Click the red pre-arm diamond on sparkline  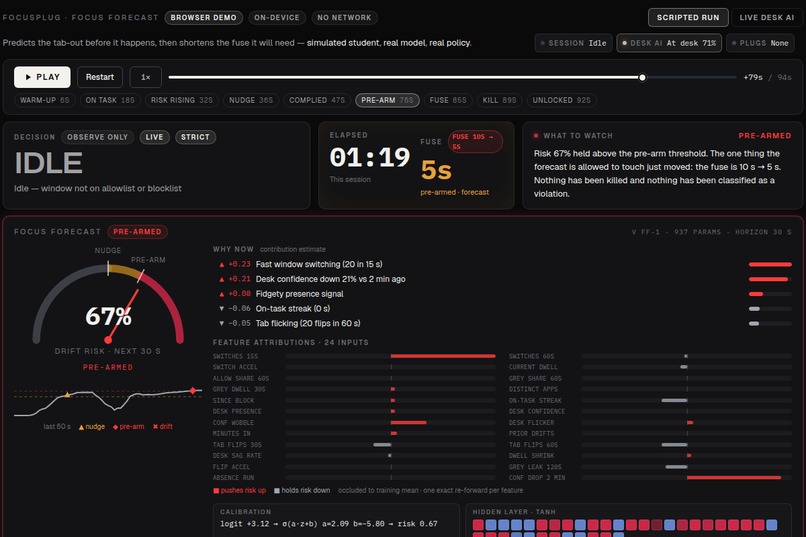coord(193,391)
